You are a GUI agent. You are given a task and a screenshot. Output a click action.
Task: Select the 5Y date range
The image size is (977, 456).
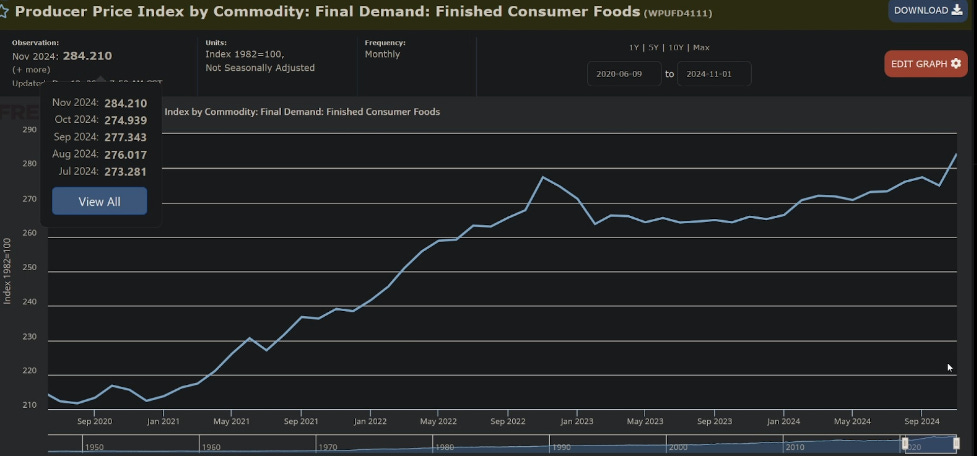coord(653,47)
